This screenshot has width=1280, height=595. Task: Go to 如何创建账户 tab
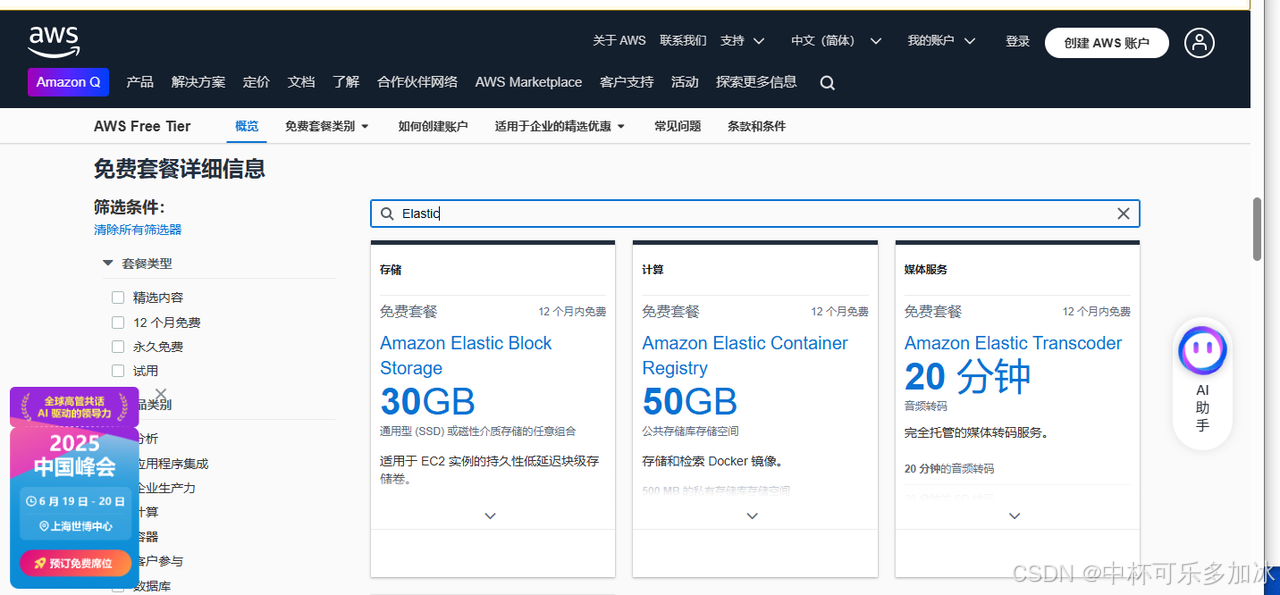pyautogui.click(x=433, y=126)
